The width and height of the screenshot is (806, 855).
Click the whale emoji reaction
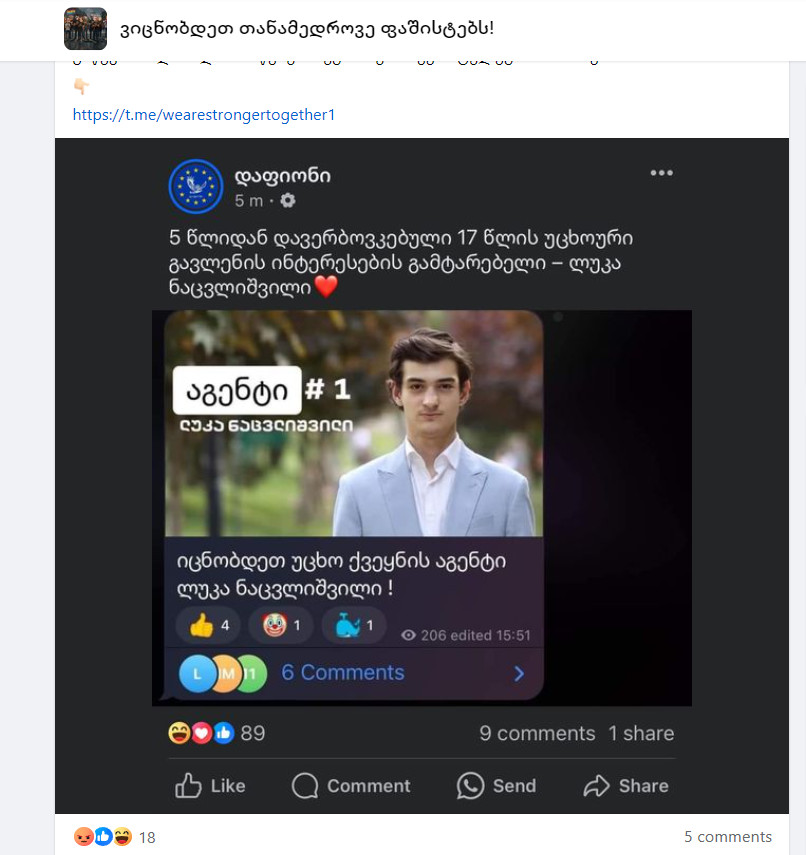354,626
